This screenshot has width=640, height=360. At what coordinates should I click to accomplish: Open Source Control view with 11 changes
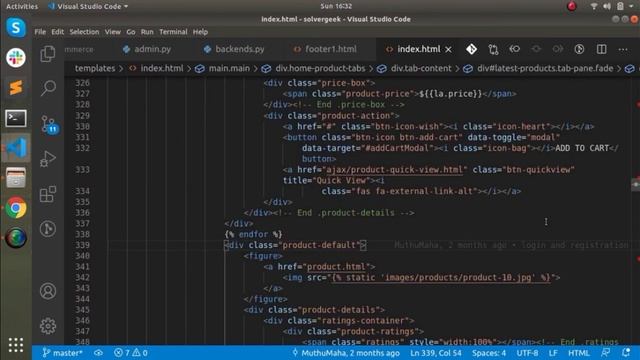point(49,125)
